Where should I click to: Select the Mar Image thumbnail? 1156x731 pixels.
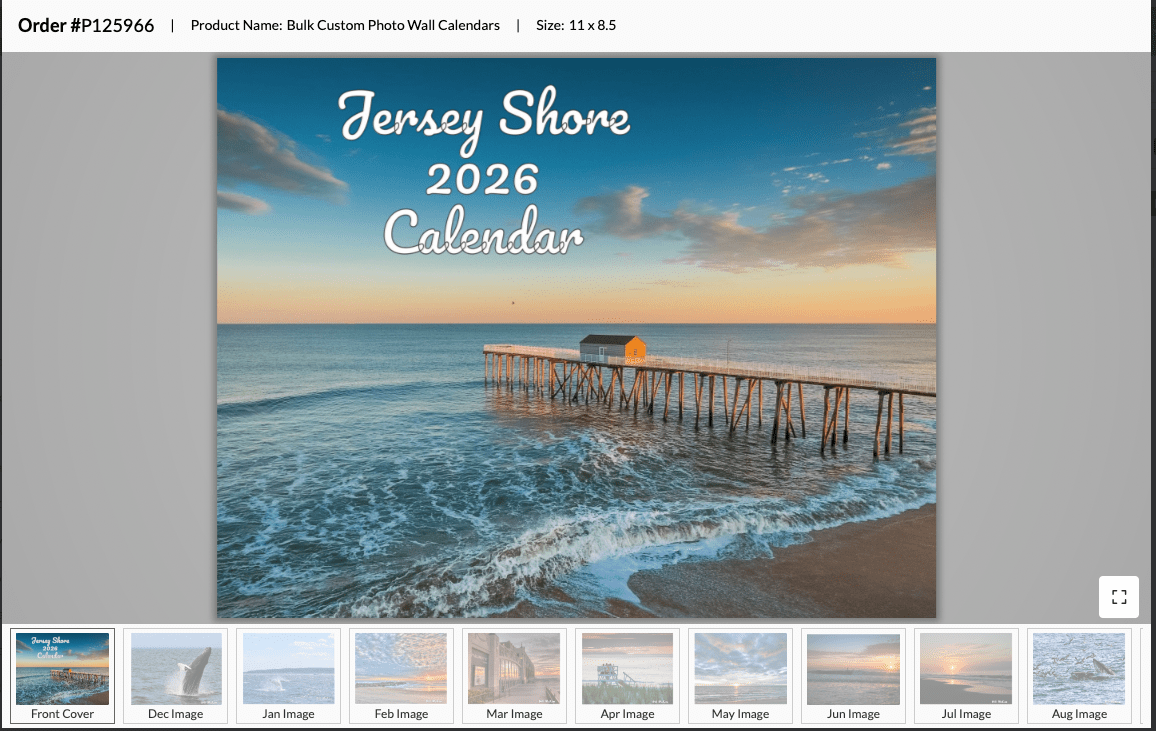point(514,668)
